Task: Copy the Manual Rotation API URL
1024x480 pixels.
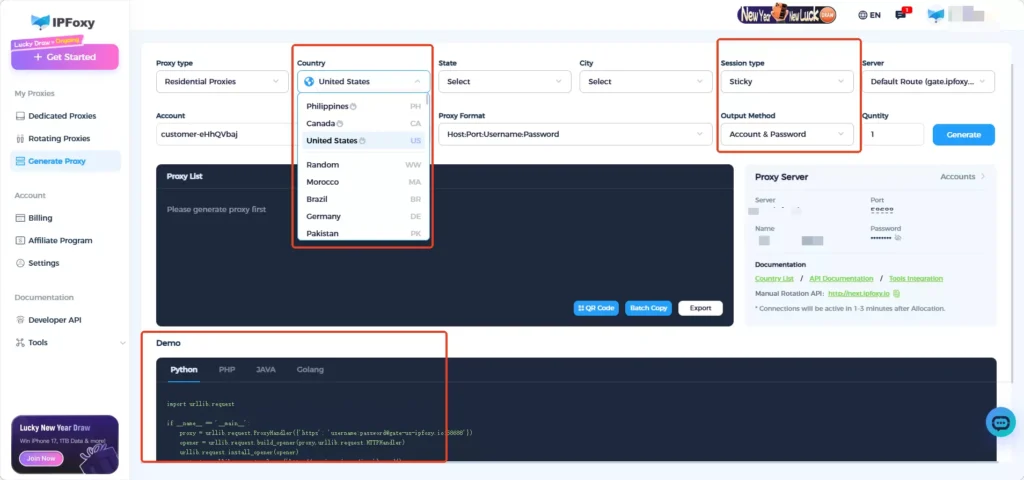Action: 897,293
